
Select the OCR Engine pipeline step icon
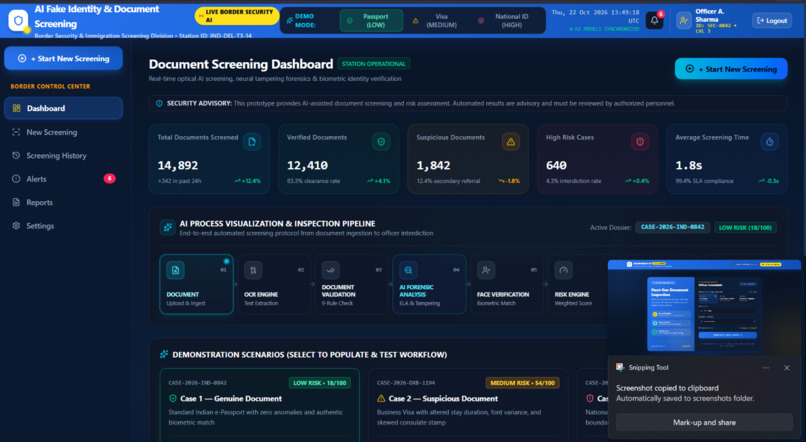point(253,270)
